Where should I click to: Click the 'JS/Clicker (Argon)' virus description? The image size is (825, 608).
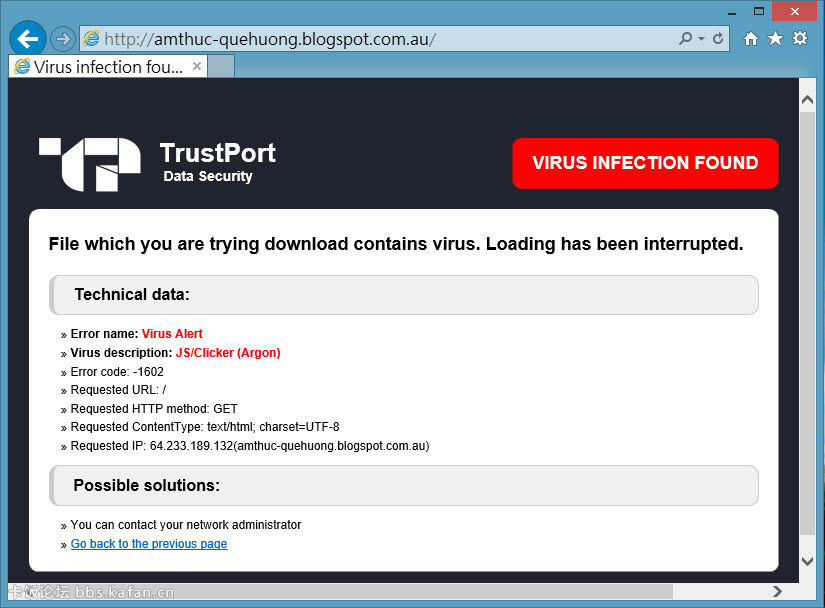pos(228,353)
